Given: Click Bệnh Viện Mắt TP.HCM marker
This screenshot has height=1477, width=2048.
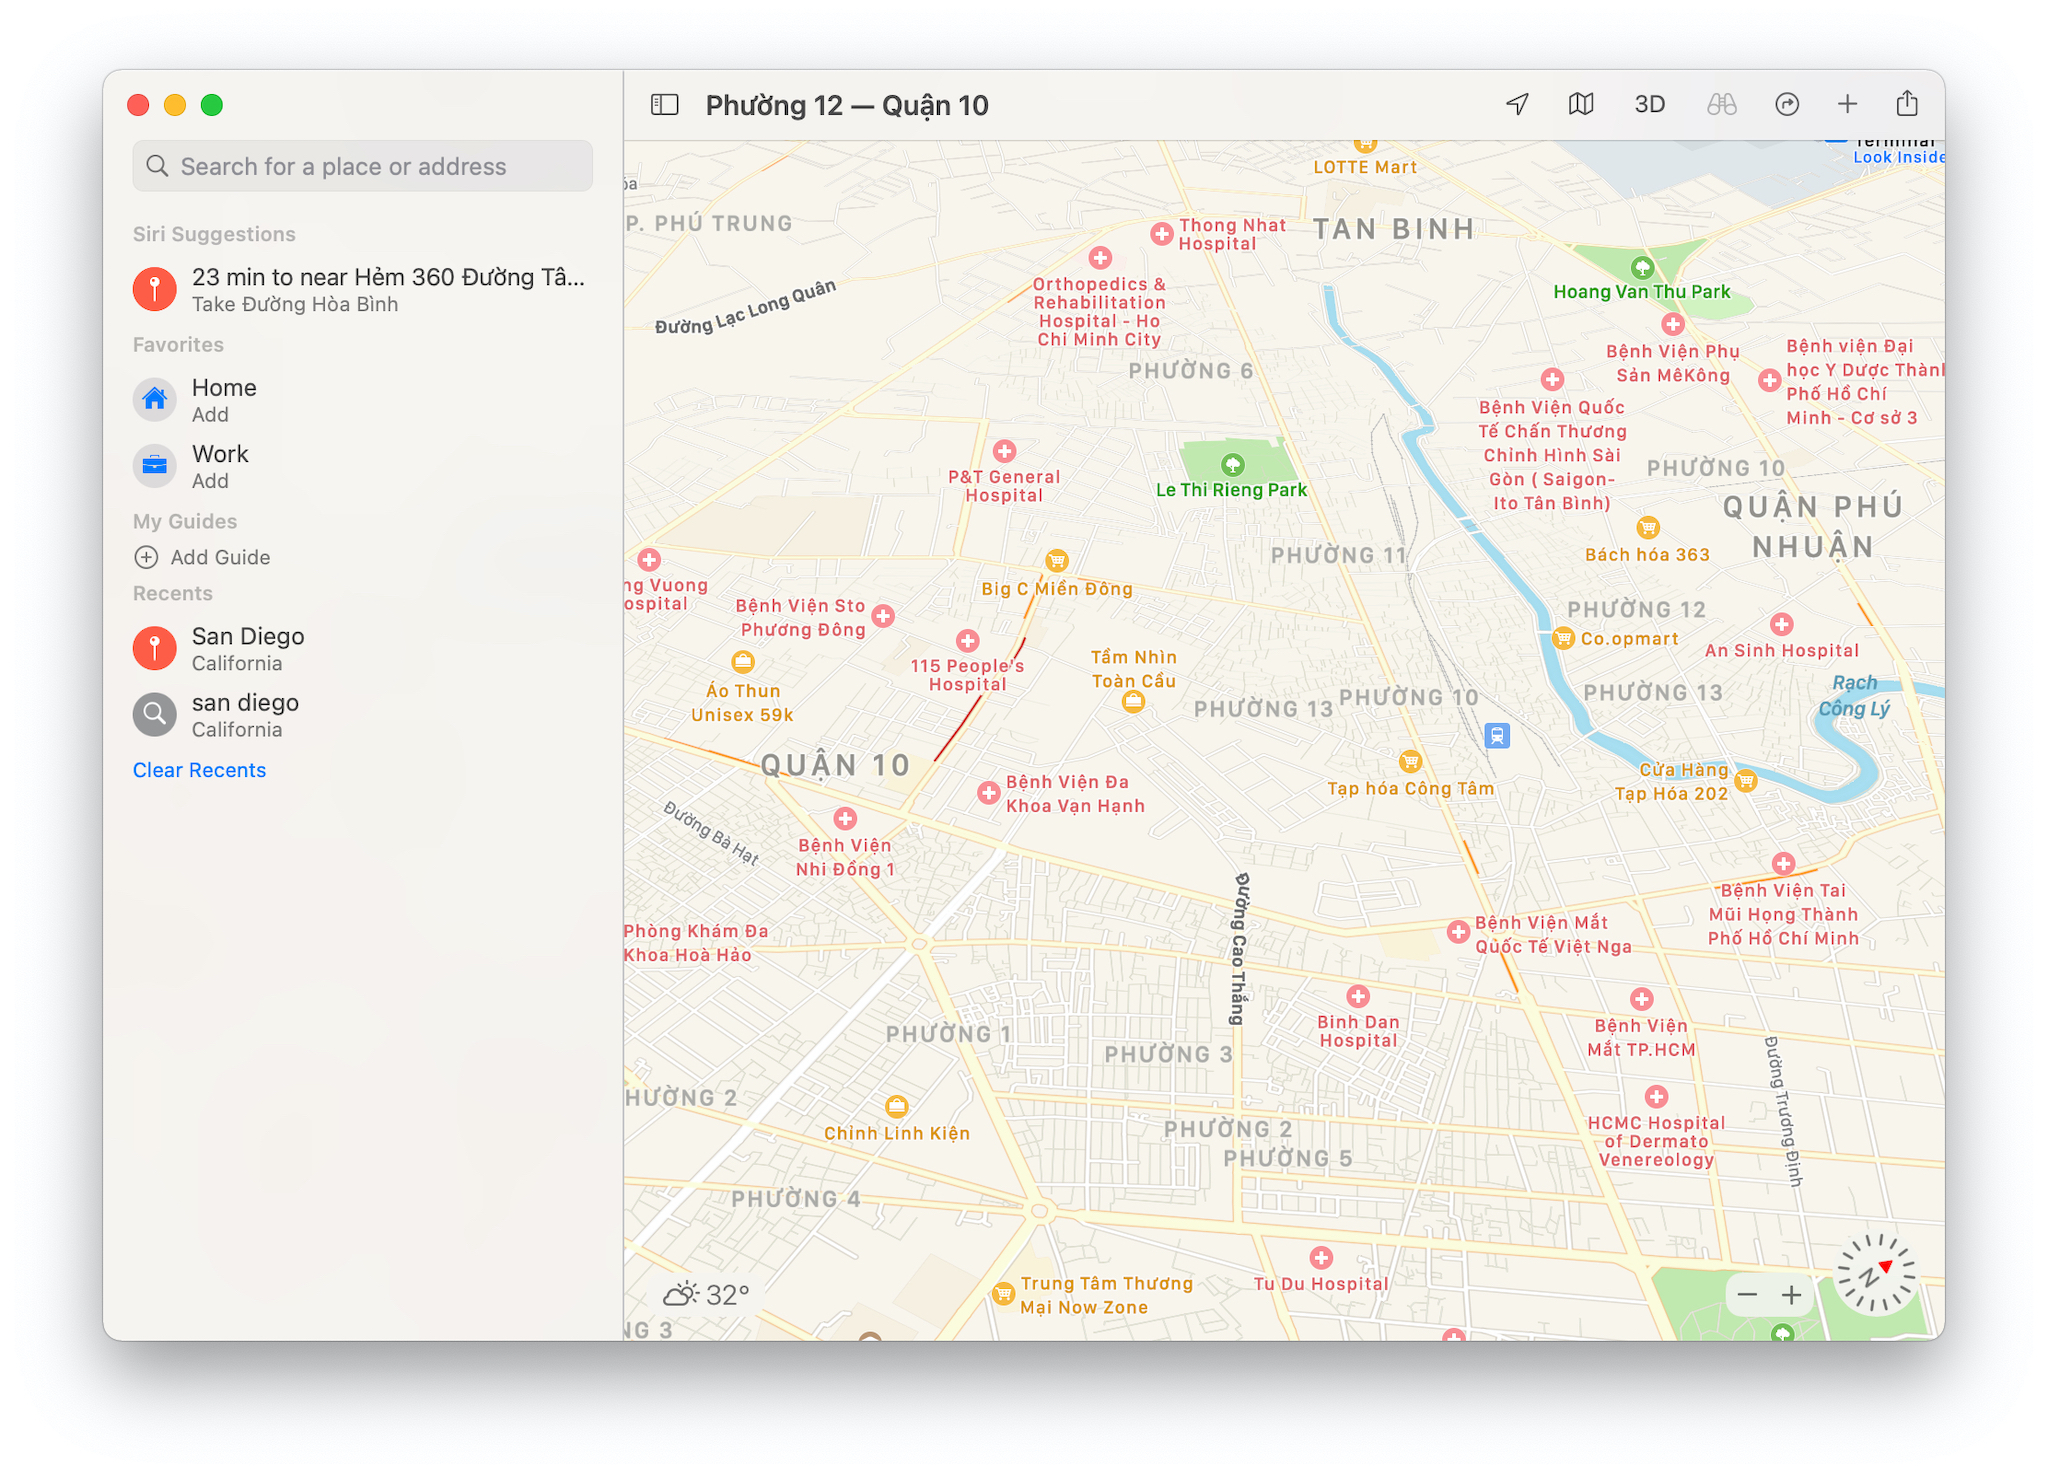Looking at the screenshot, I should coord(1641,999).
